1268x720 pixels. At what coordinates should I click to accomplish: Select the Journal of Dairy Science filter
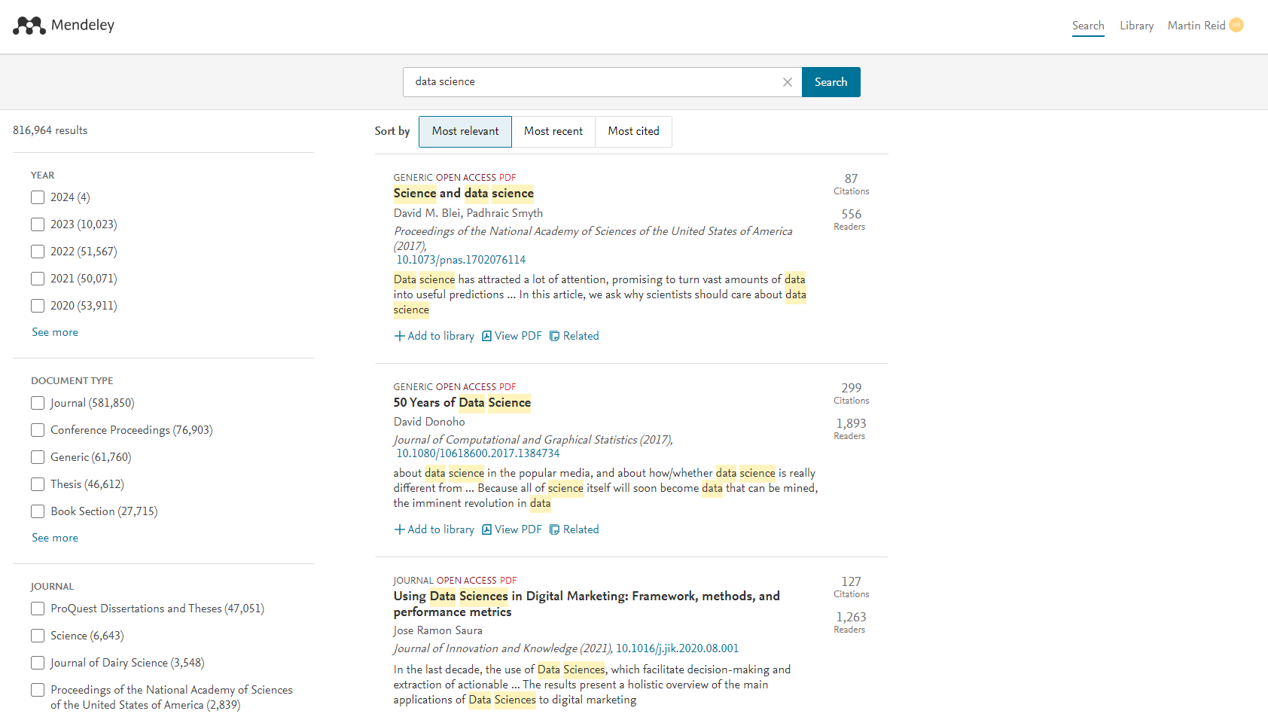pyautogui.click(x=38, y=663)
